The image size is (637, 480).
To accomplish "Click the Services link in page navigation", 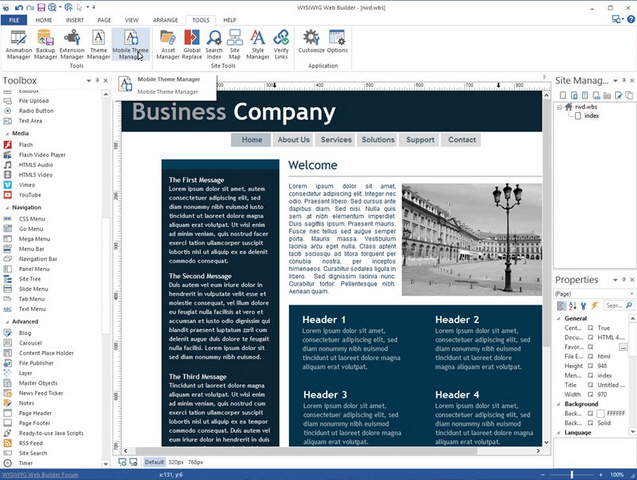I will click(x=336, y=140).
